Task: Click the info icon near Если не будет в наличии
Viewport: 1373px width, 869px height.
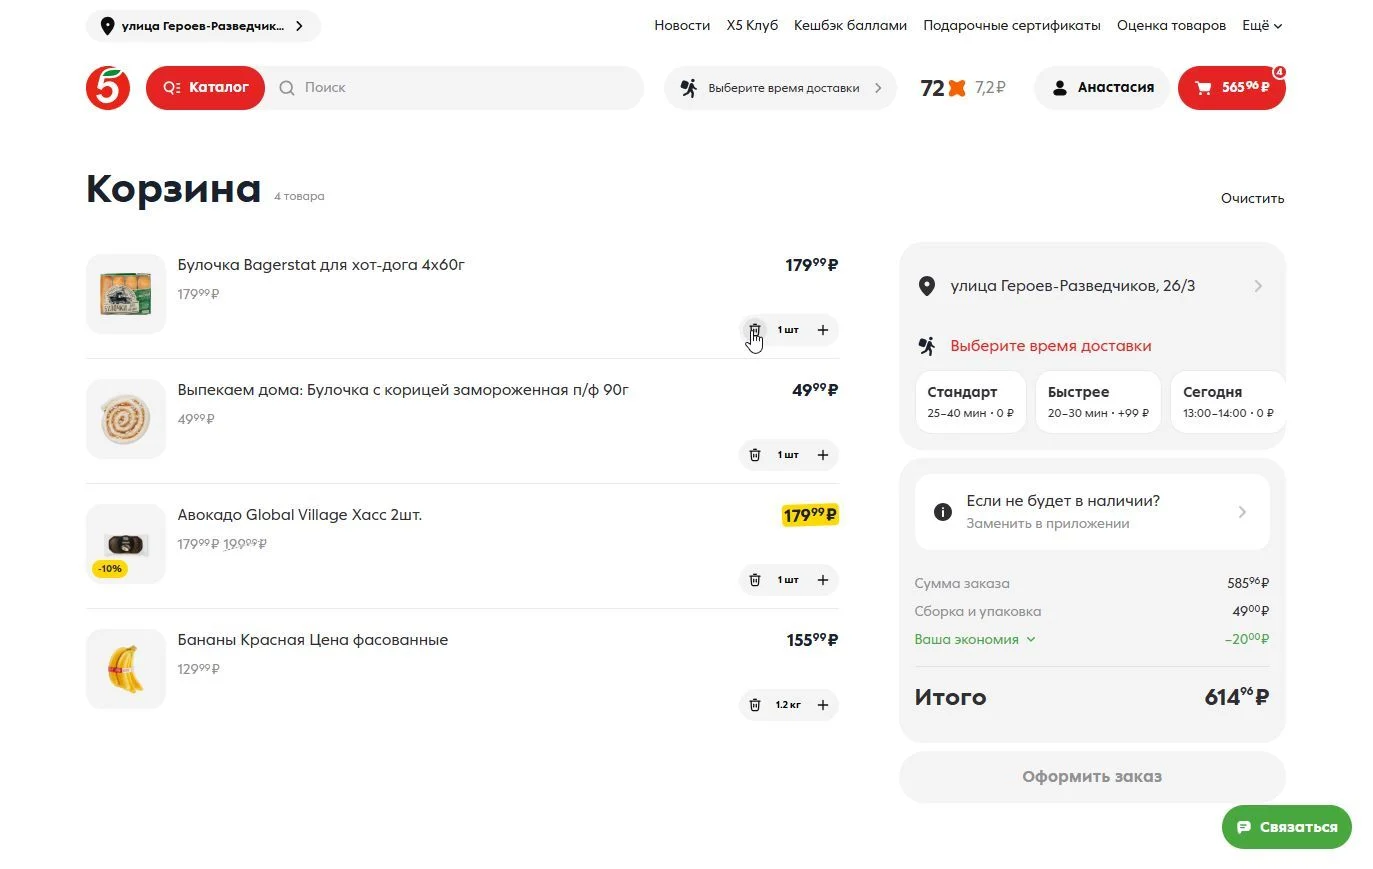Action: point(942,512)
